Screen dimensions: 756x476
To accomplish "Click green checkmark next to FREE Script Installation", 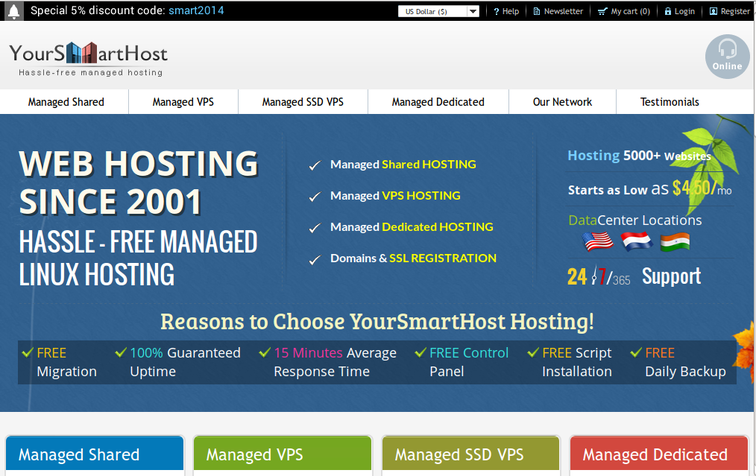I will pyautogui.click(x=533, y=353).
